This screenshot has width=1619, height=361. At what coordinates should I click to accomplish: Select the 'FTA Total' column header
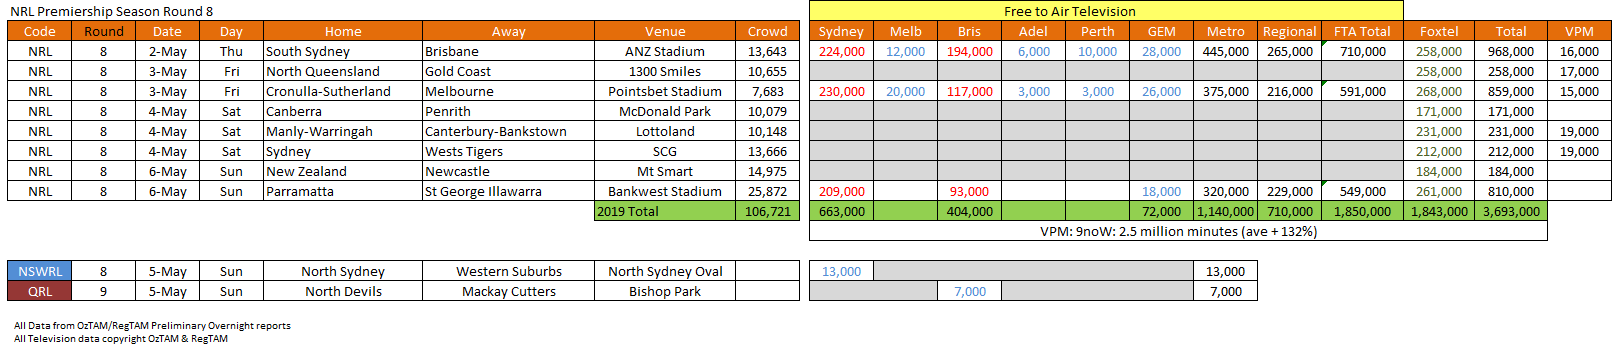(1362, 31)
